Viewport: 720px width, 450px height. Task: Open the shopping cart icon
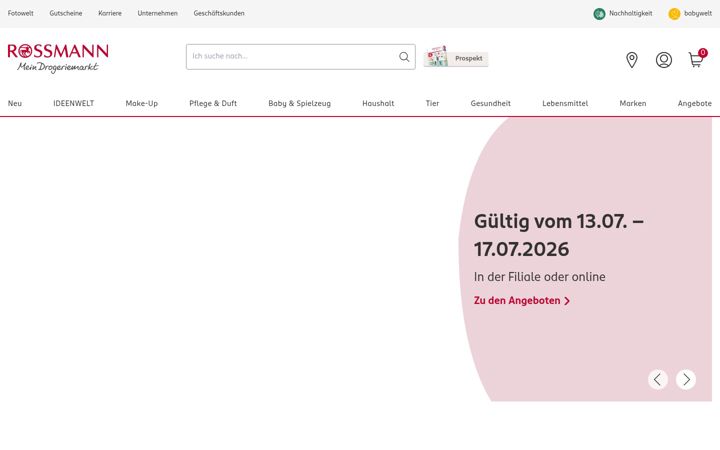coord(696,60)
